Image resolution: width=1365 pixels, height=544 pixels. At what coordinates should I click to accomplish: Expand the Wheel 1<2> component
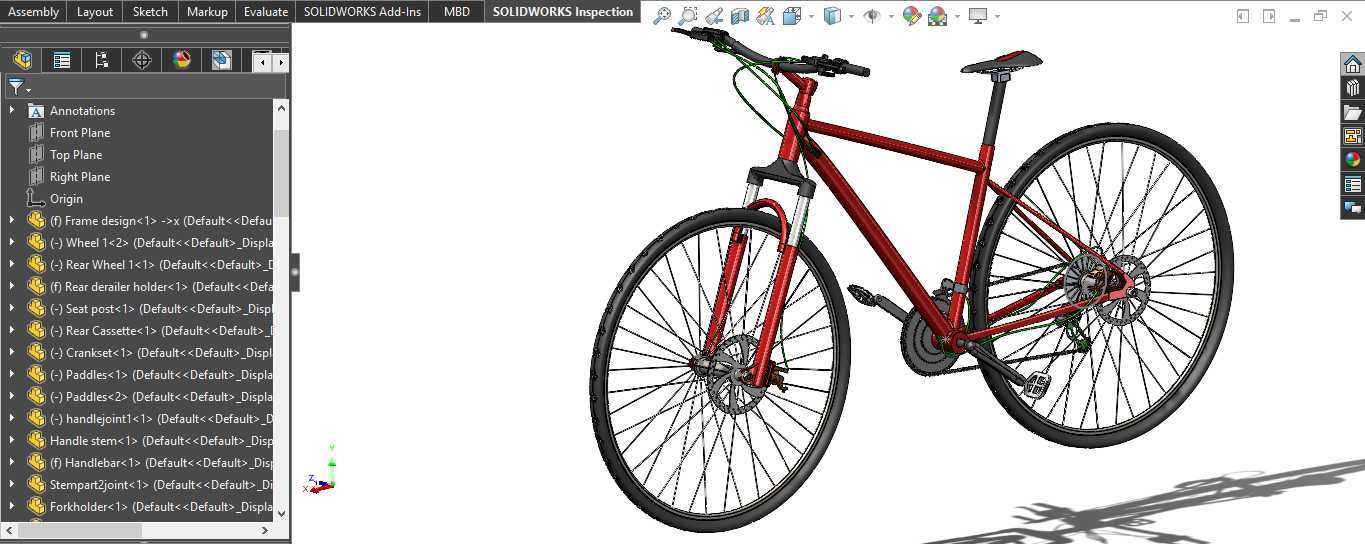click(11, 242)
